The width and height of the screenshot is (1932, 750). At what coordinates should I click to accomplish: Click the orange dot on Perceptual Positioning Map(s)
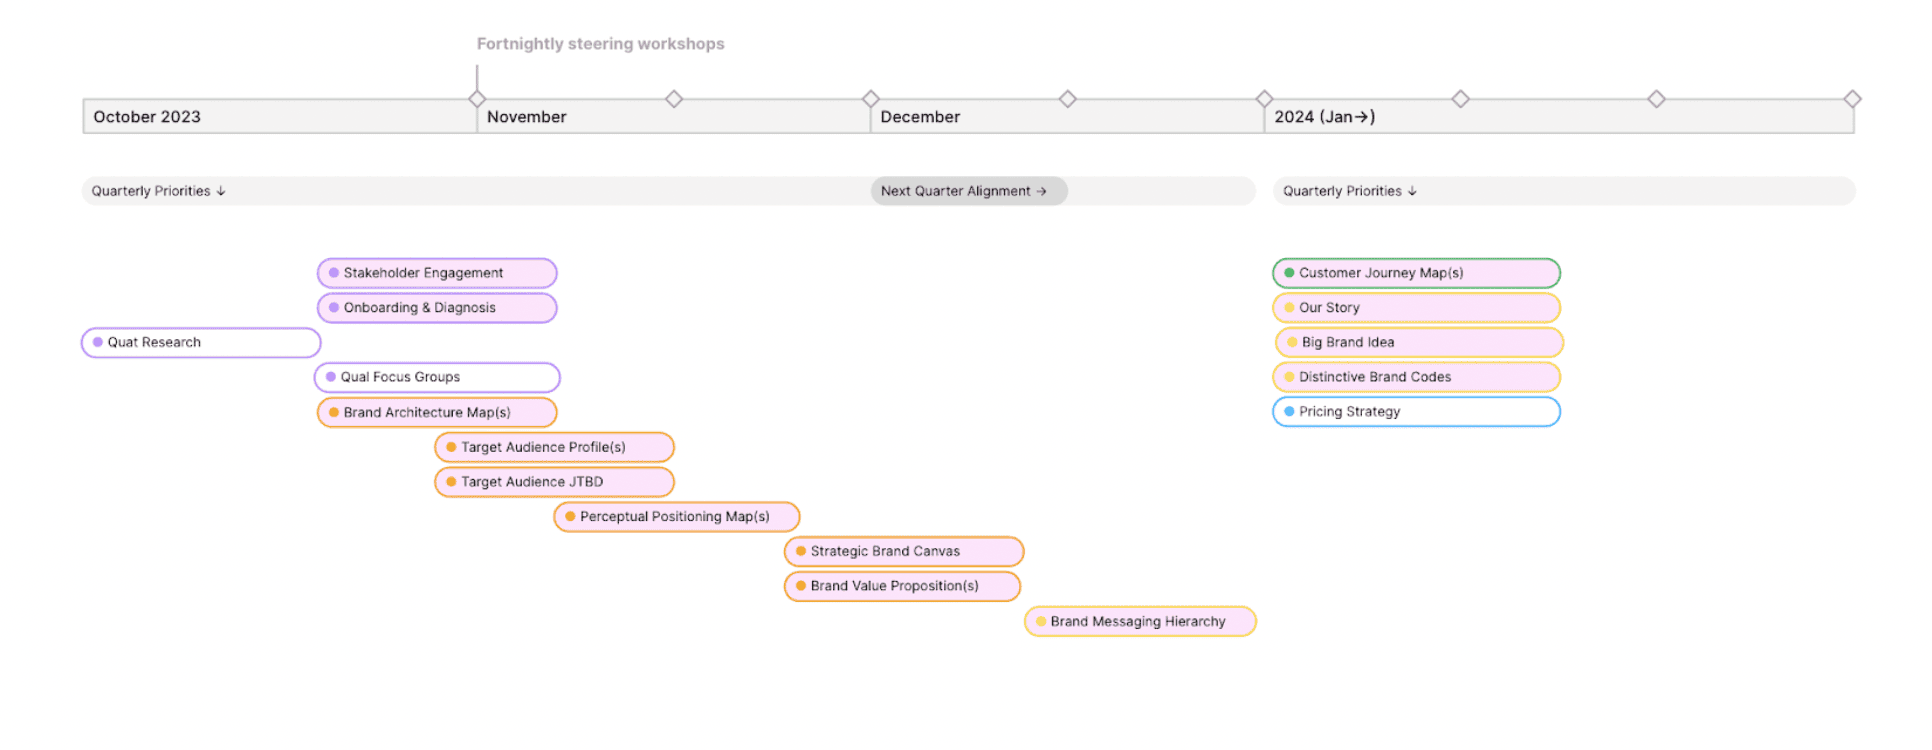click(x=570, y=517)
